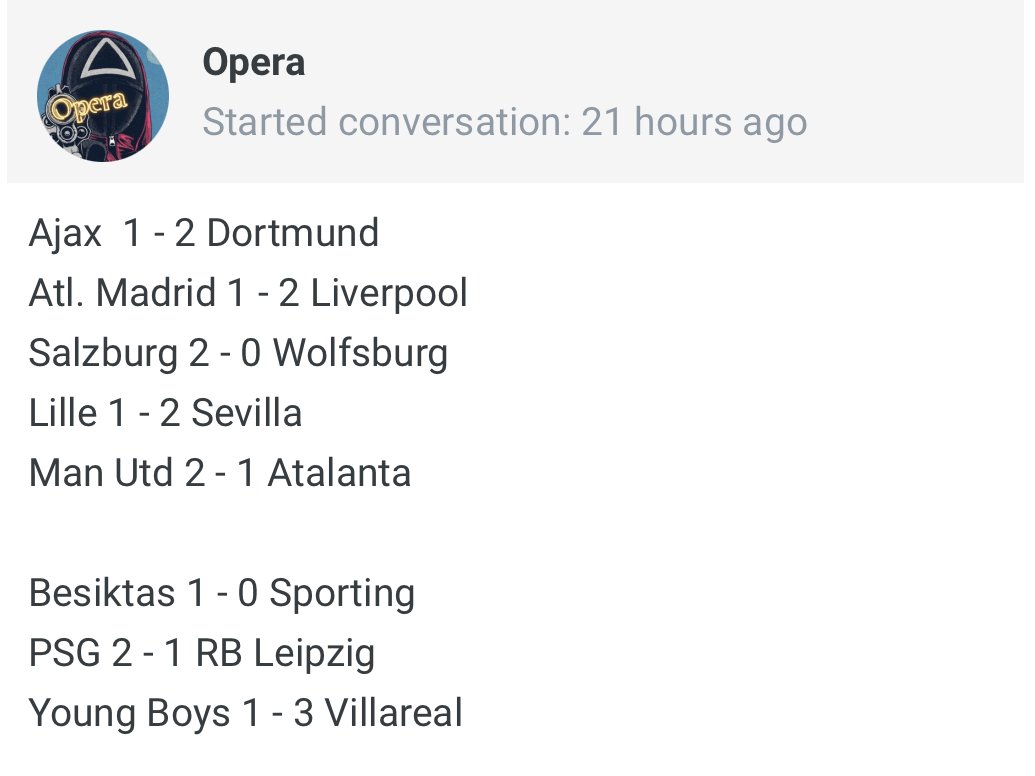This screenshot has height=776, width=1035.
Task: Click the word Dortmund in the first line
Action: (292, 234)
